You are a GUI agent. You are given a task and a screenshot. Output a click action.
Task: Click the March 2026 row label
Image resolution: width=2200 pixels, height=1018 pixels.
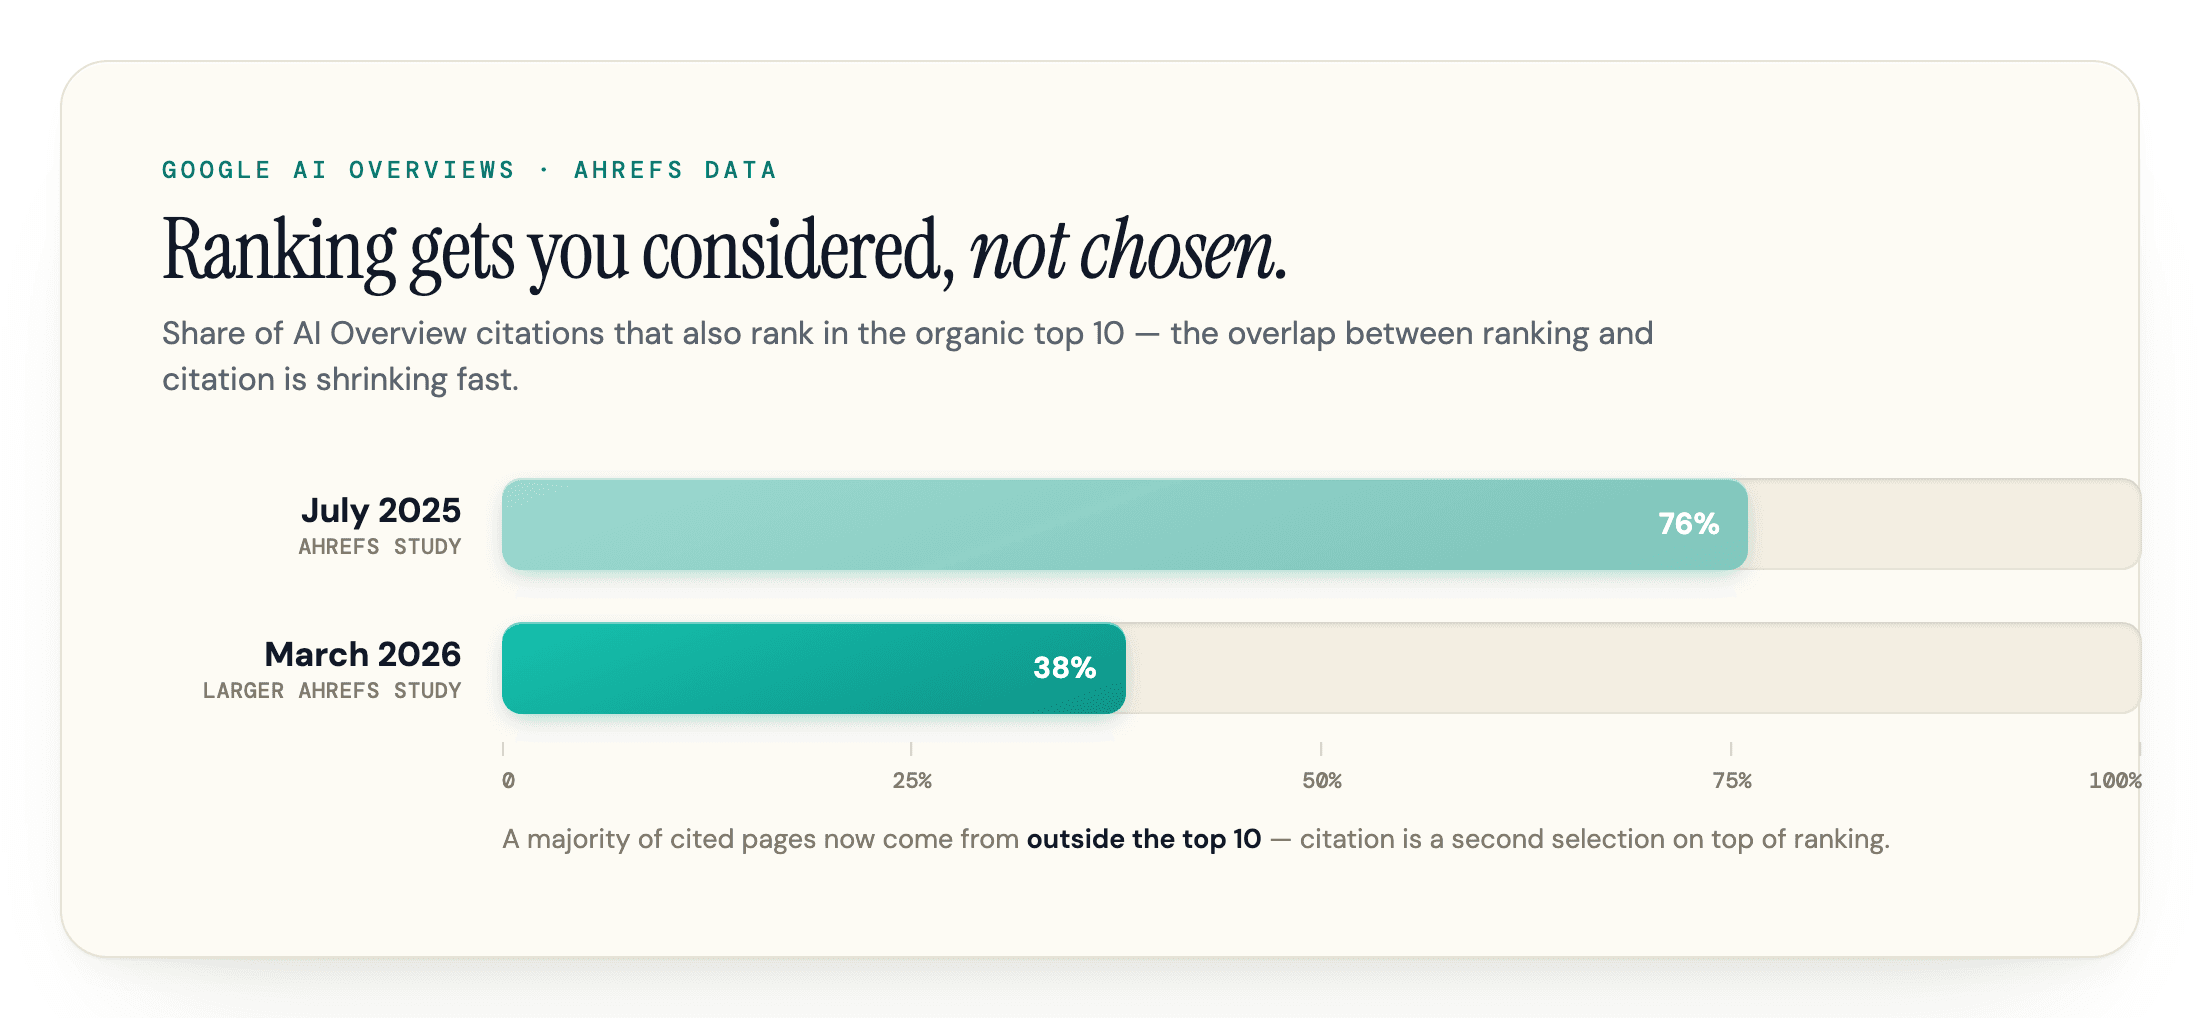tap(363, 654)
